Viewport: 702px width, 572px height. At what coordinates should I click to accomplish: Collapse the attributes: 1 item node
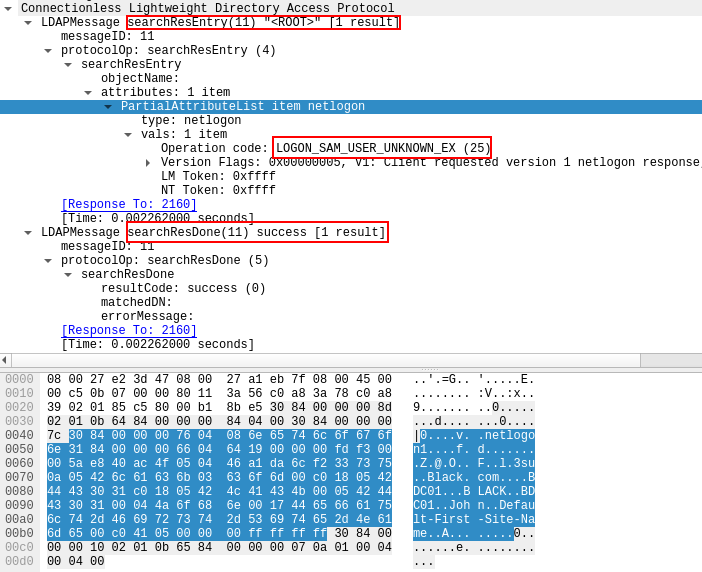[88, 92]
